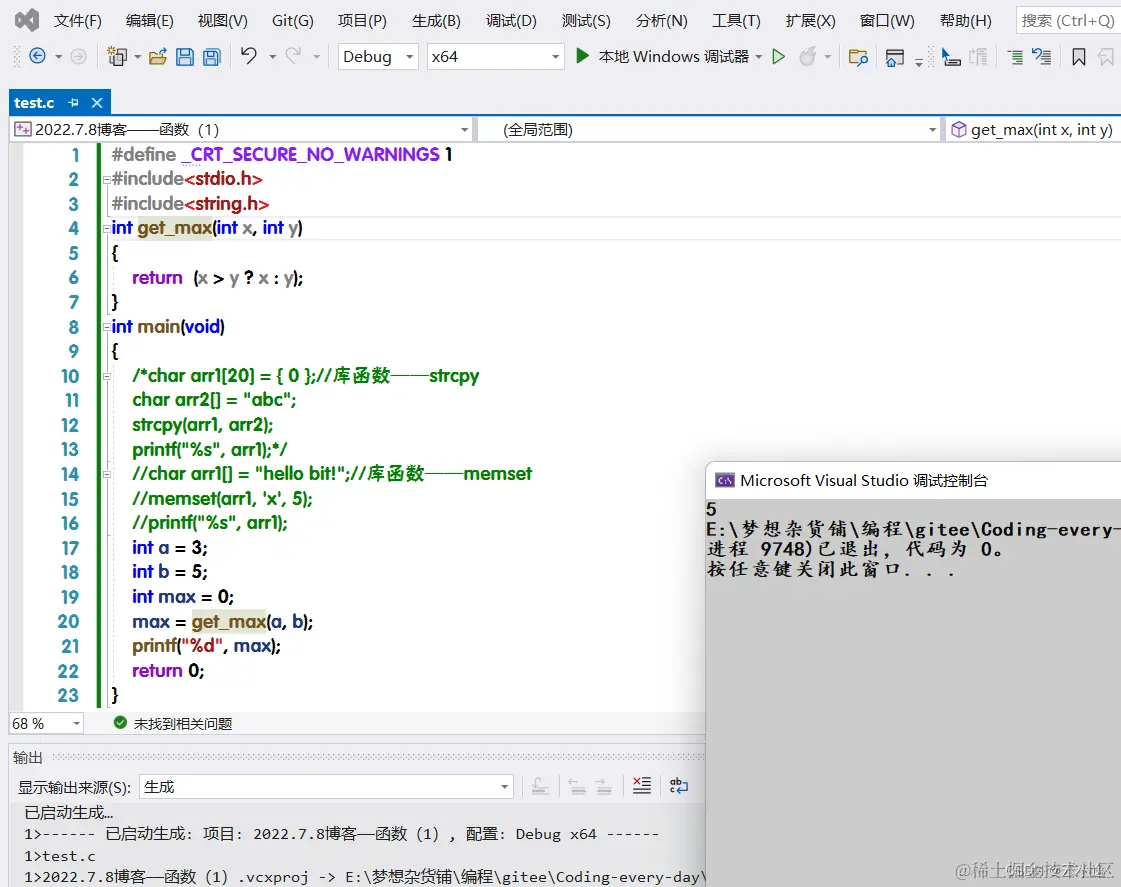Toggle pin on test.c tab
Image resolution: width=1121 pixels, height=887 pixels.
[x=73, y=102]
